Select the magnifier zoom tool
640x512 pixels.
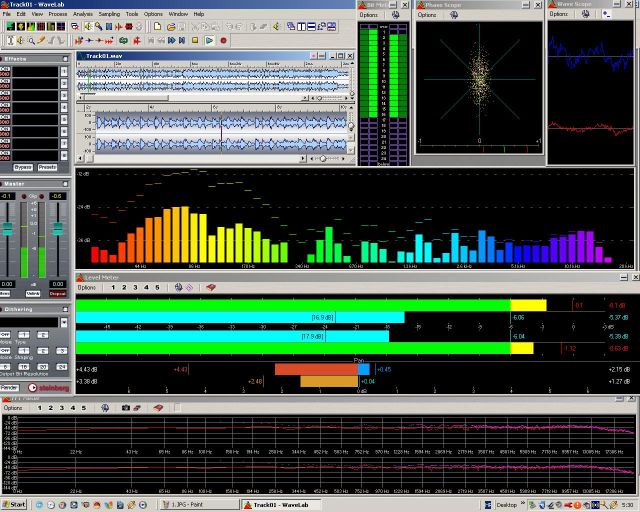pos(31,40)
